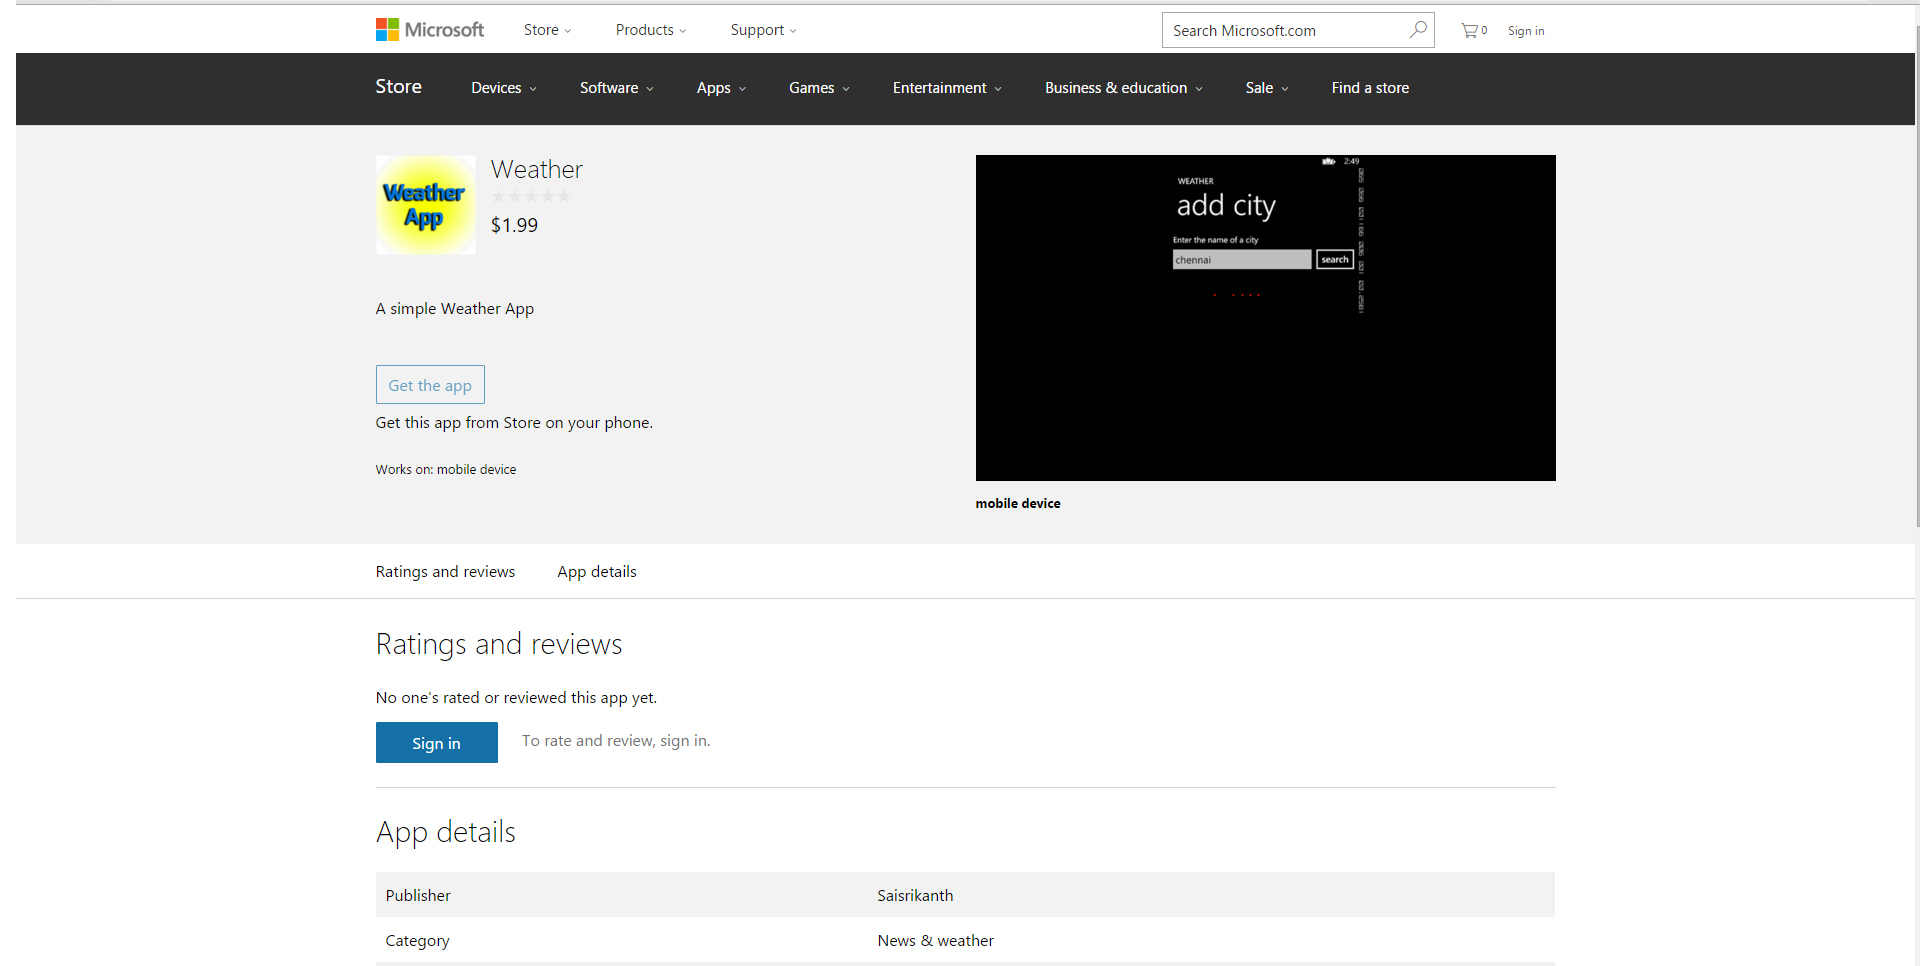The width and height of the screenshot is (1920, 966).
Task: Click the star rating under Weather title
Action: point(531,197)
